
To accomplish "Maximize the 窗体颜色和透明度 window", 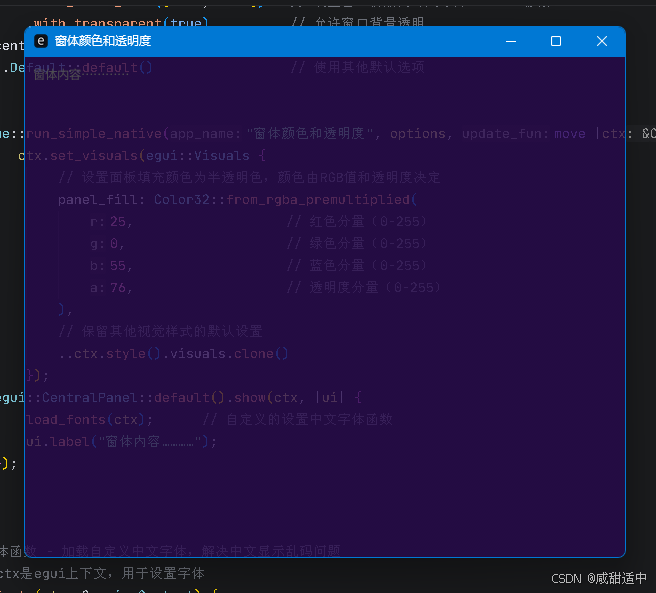I will click(x=556, y=41).
